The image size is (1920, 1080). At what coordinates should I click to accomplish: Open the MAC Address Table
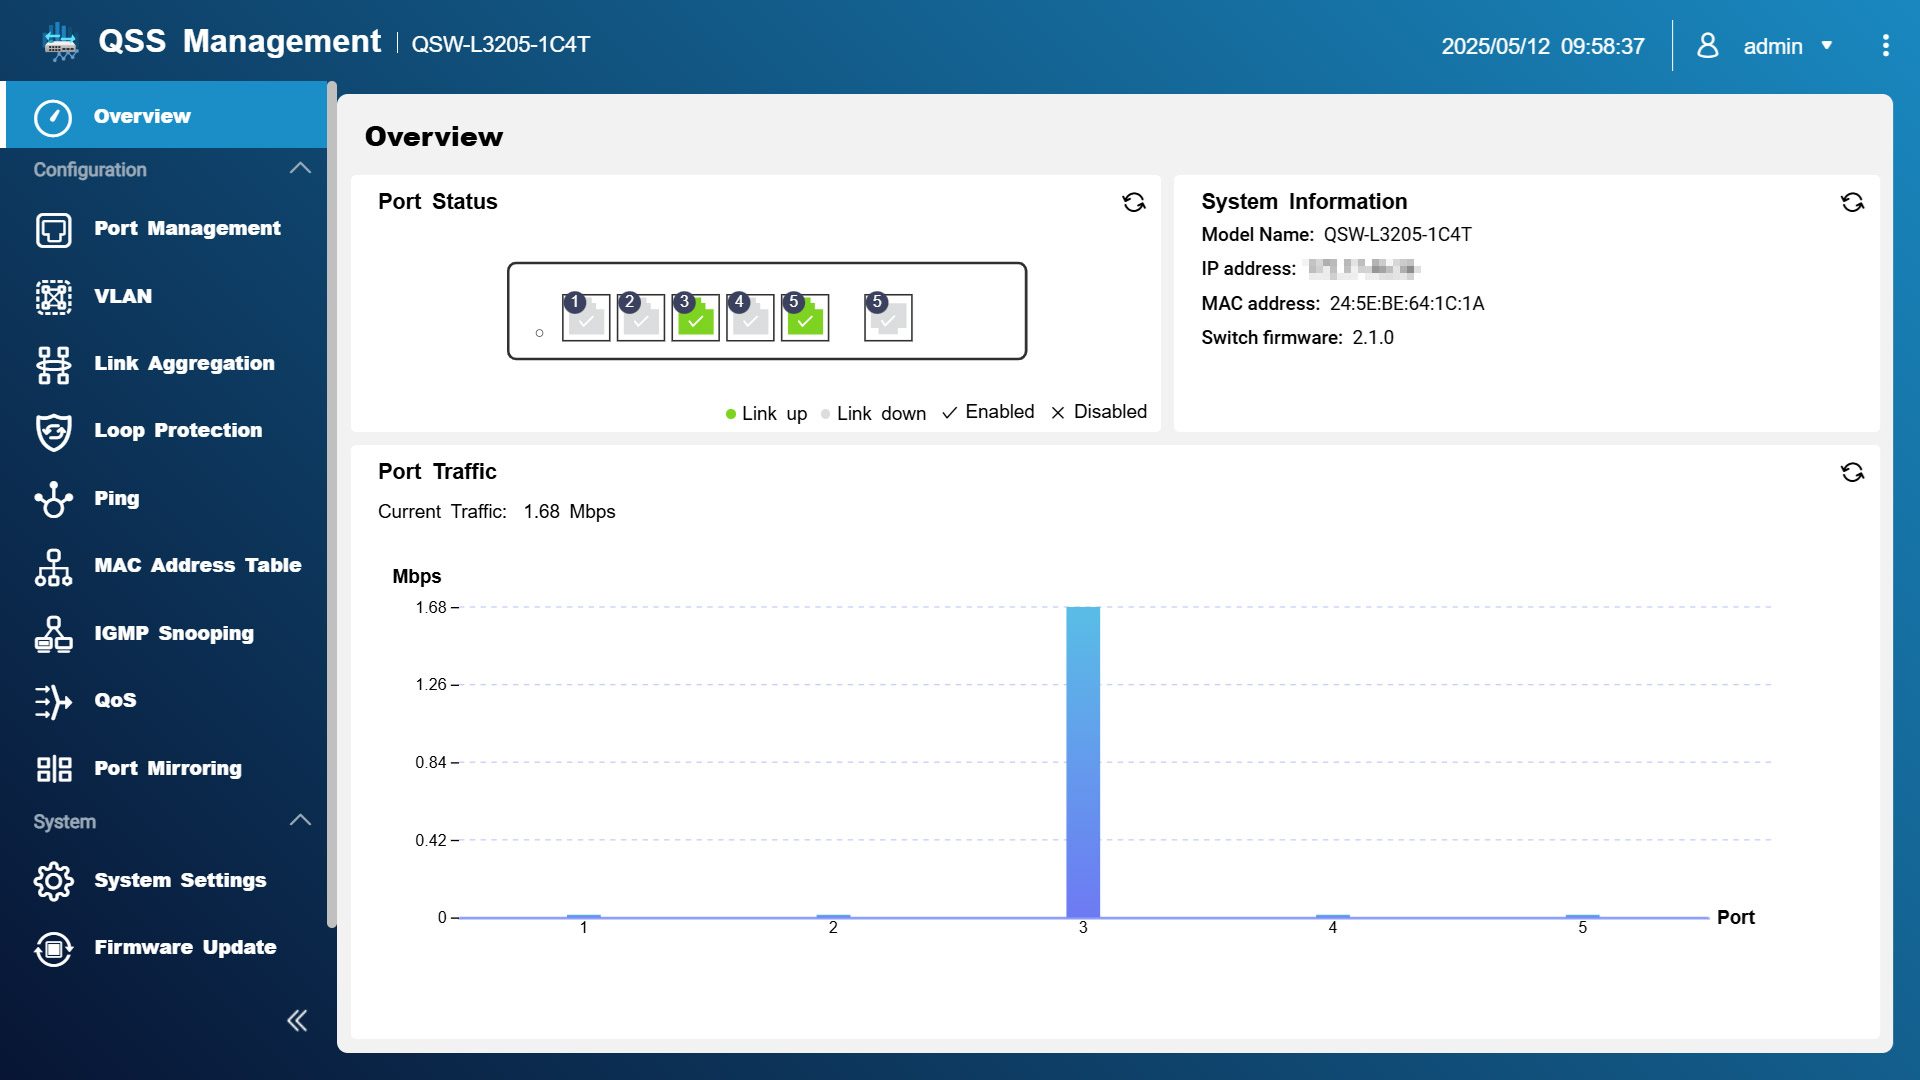point(197,565)
